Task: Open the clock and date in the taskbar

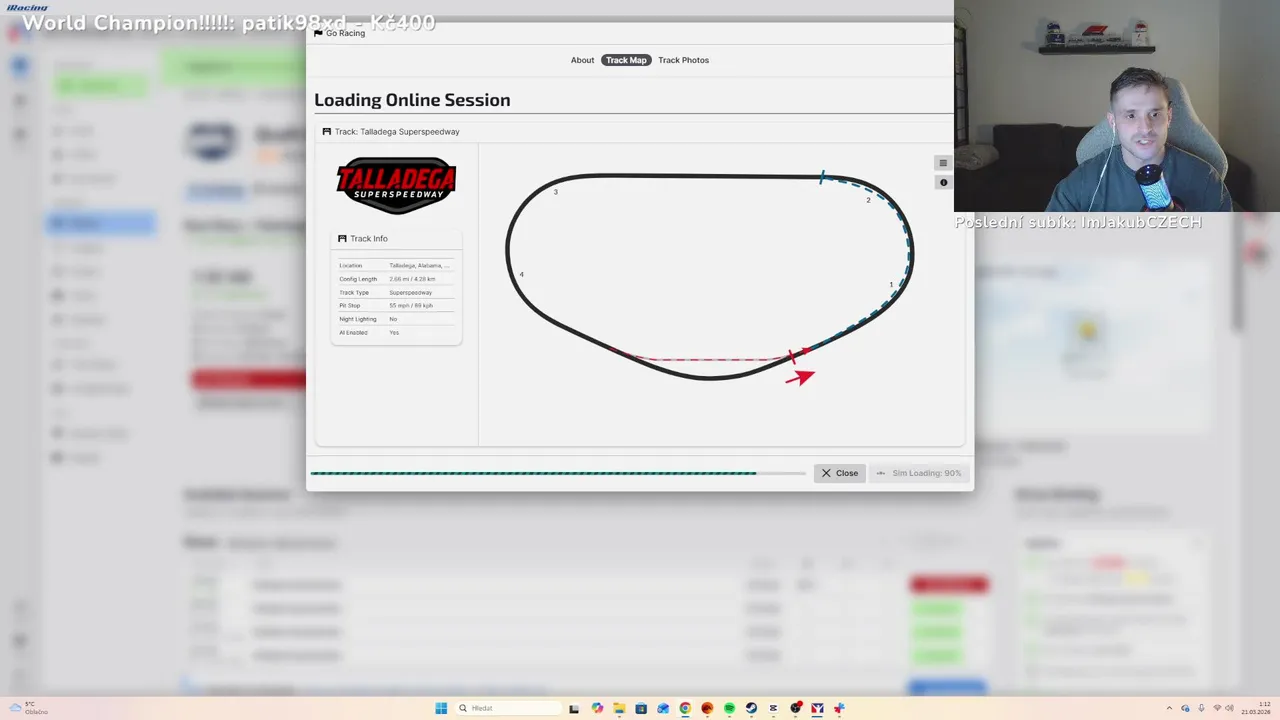Action: (1256, 708)
